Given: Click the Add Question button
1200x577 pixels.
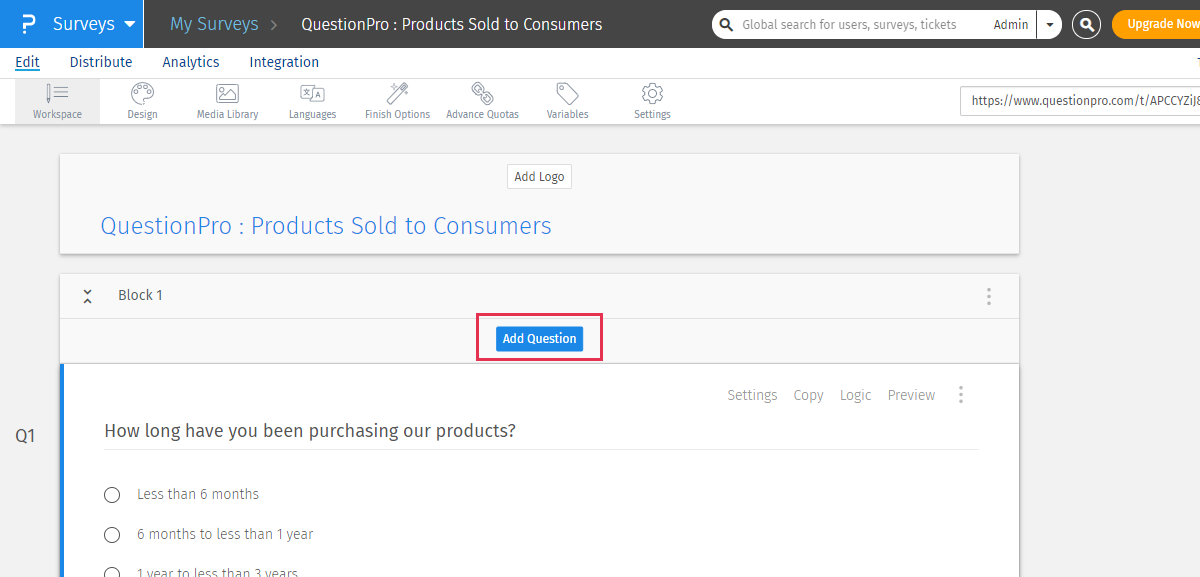Looking at the screenshot, I should point(539,339).
